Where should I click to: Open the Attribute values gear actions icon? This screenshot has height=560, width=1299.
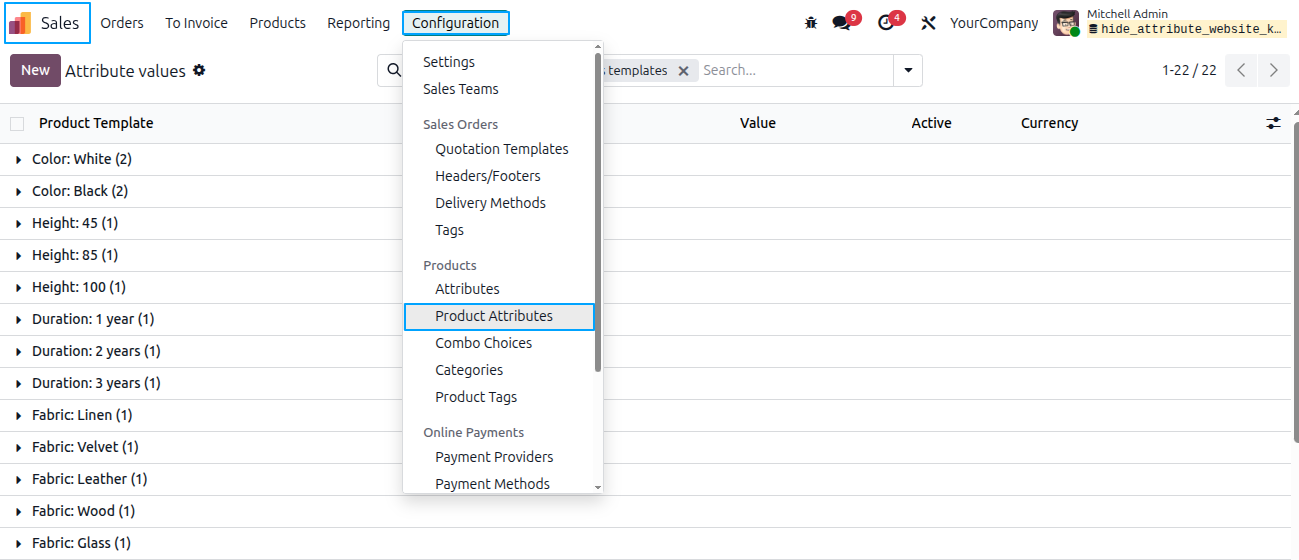(x=199, y=70)
